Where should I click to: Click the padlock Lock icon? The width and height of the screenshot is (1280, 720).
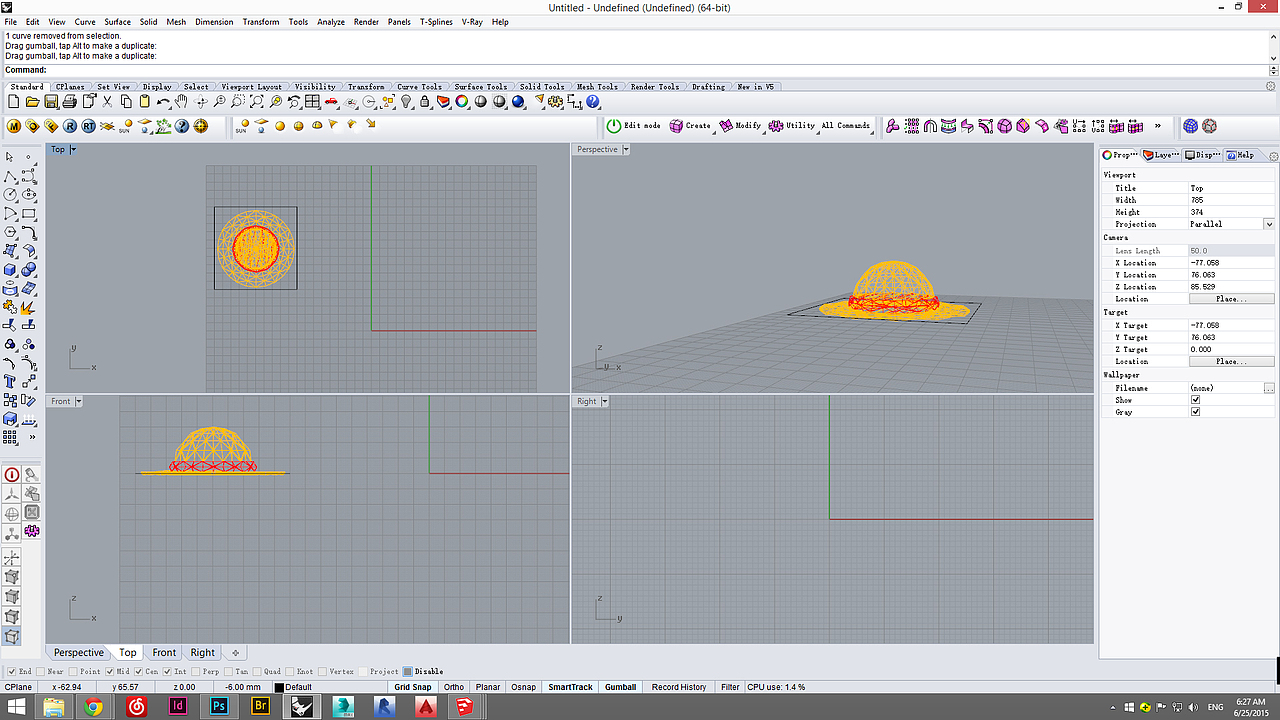click(425, 102)
